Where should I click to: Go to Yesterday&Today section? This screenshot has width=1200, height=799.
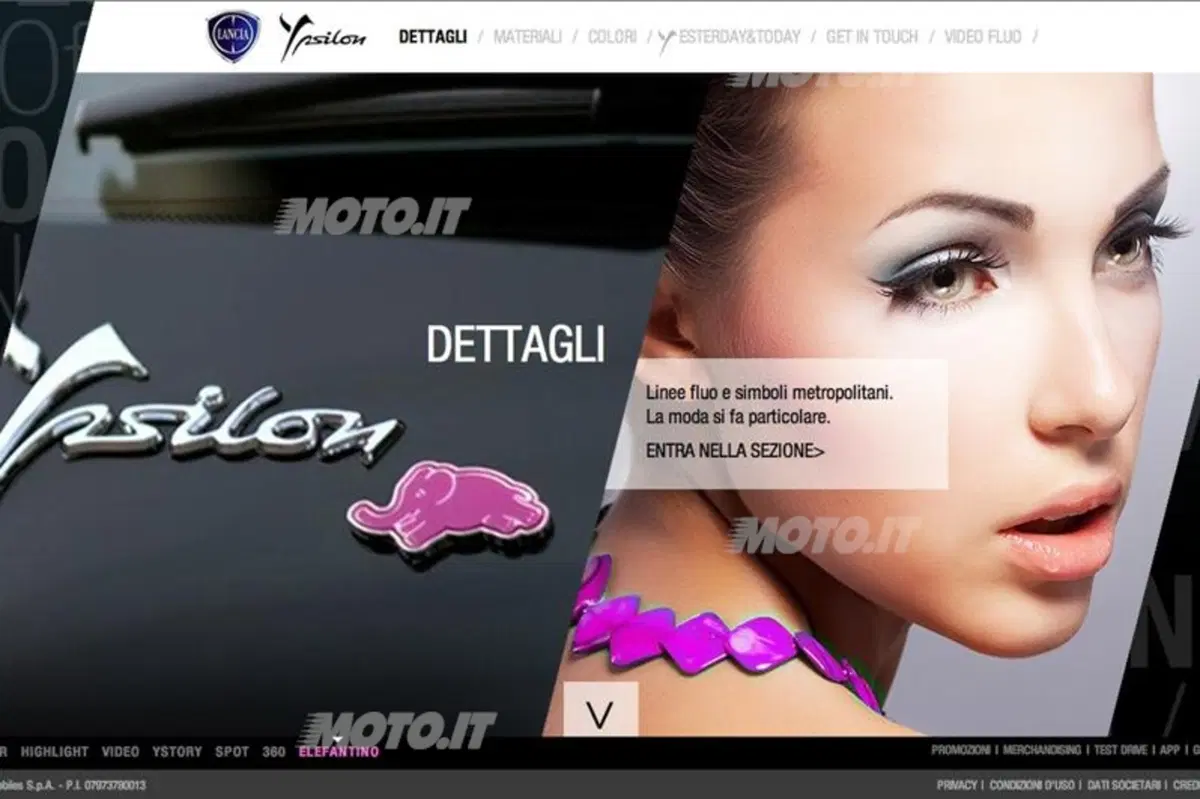[730, 38]
